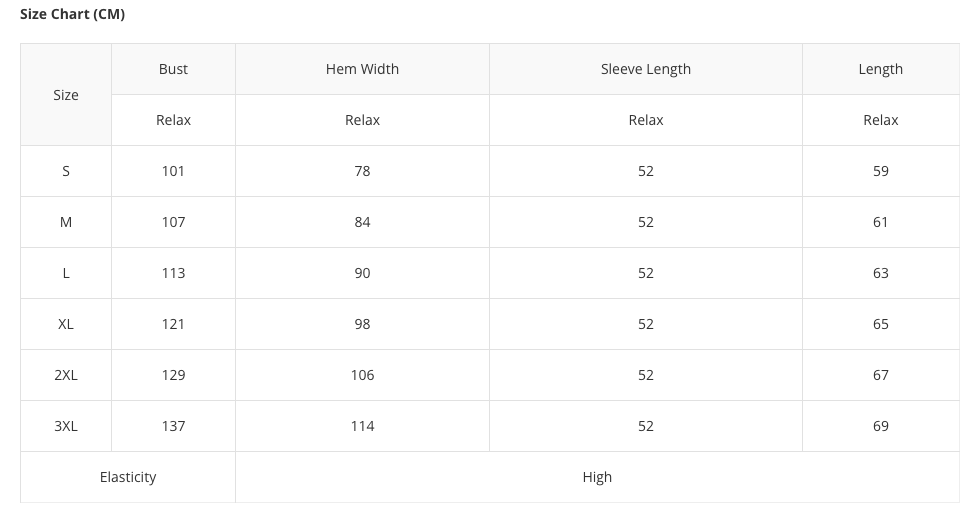Click bust value 121 for size XL
This screenshot has height=529, width=976.
pyautogui.click(x=173, y=324)
